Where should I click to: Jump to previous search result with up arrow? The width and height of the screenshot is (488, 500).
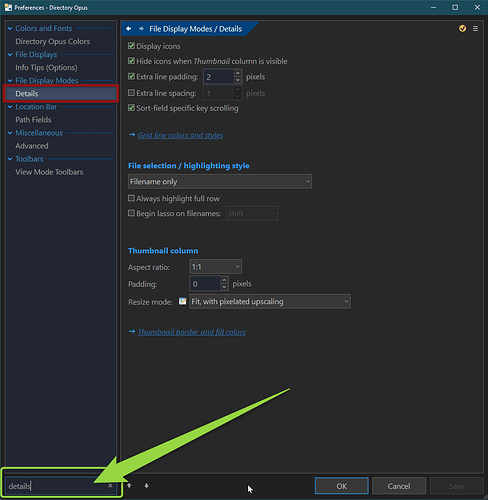[x=129, y=486]
